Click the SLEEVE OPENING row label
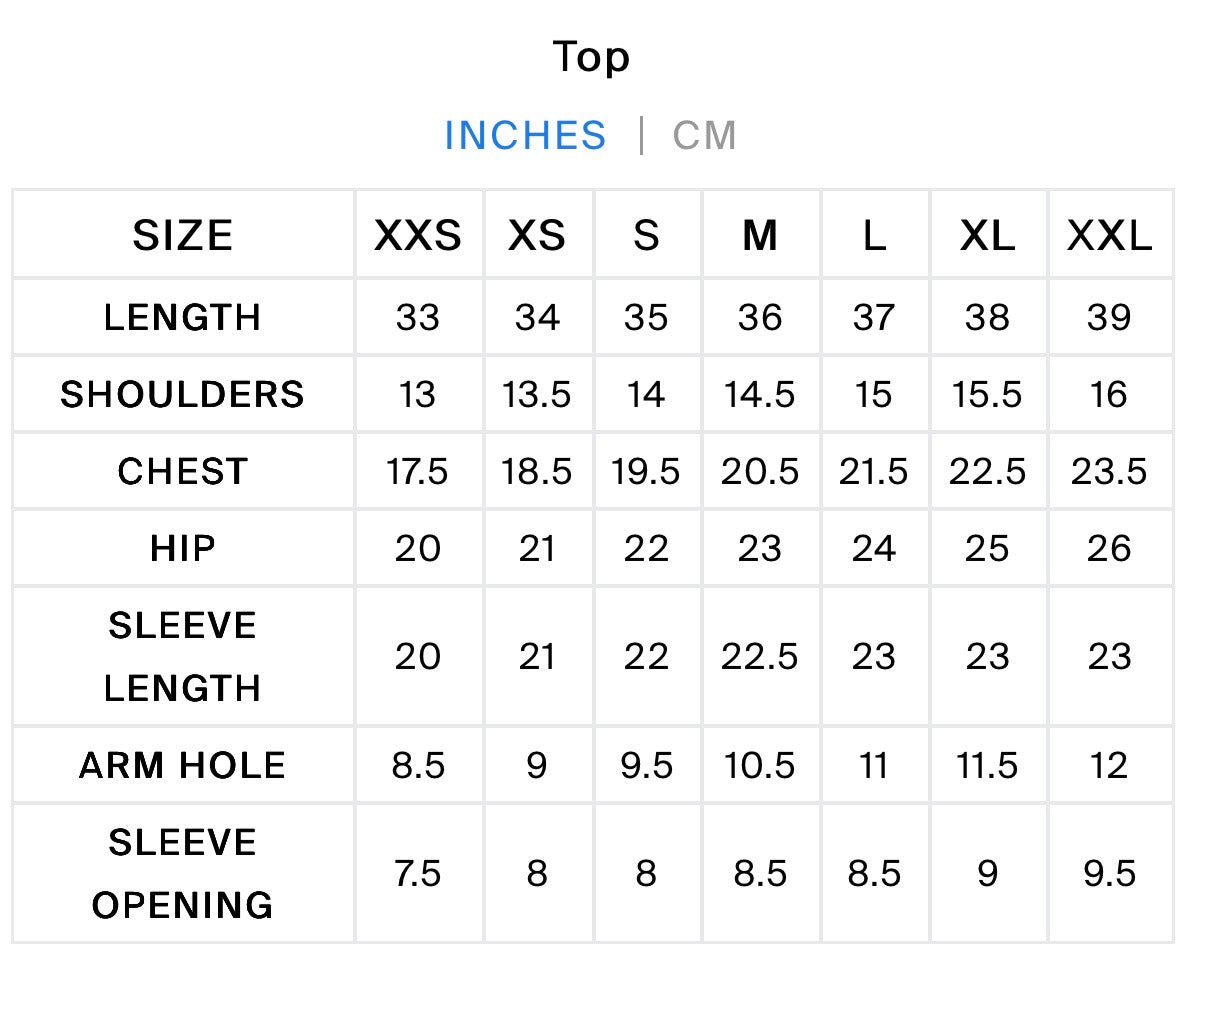This screenshot has height=1030, width=1212. (183, 874)
